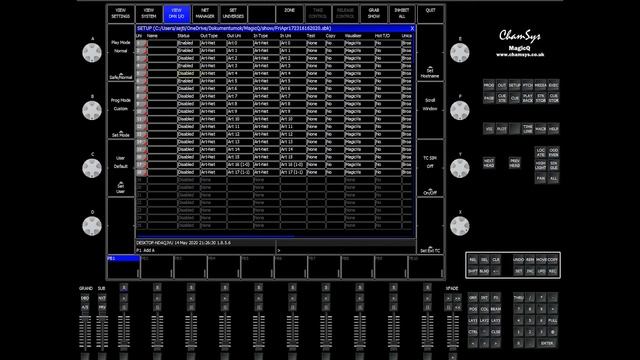Open In Type Art-Net for universe 1
The width and height of the screenshot is (640, 360).
(266, 43)
